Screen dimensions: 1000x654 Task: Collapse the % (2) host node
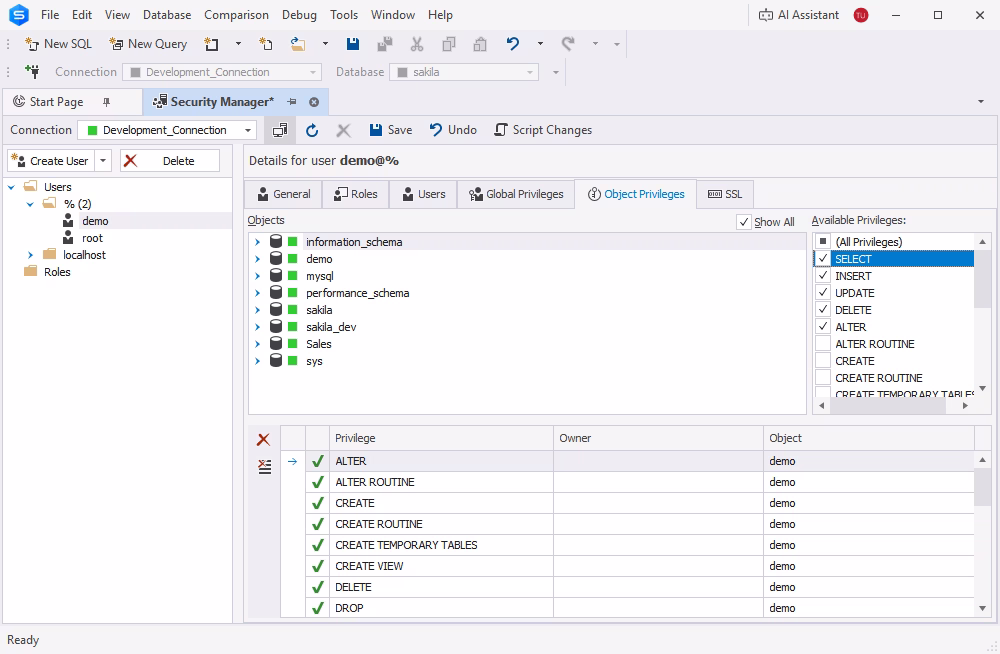click(30, 204)
